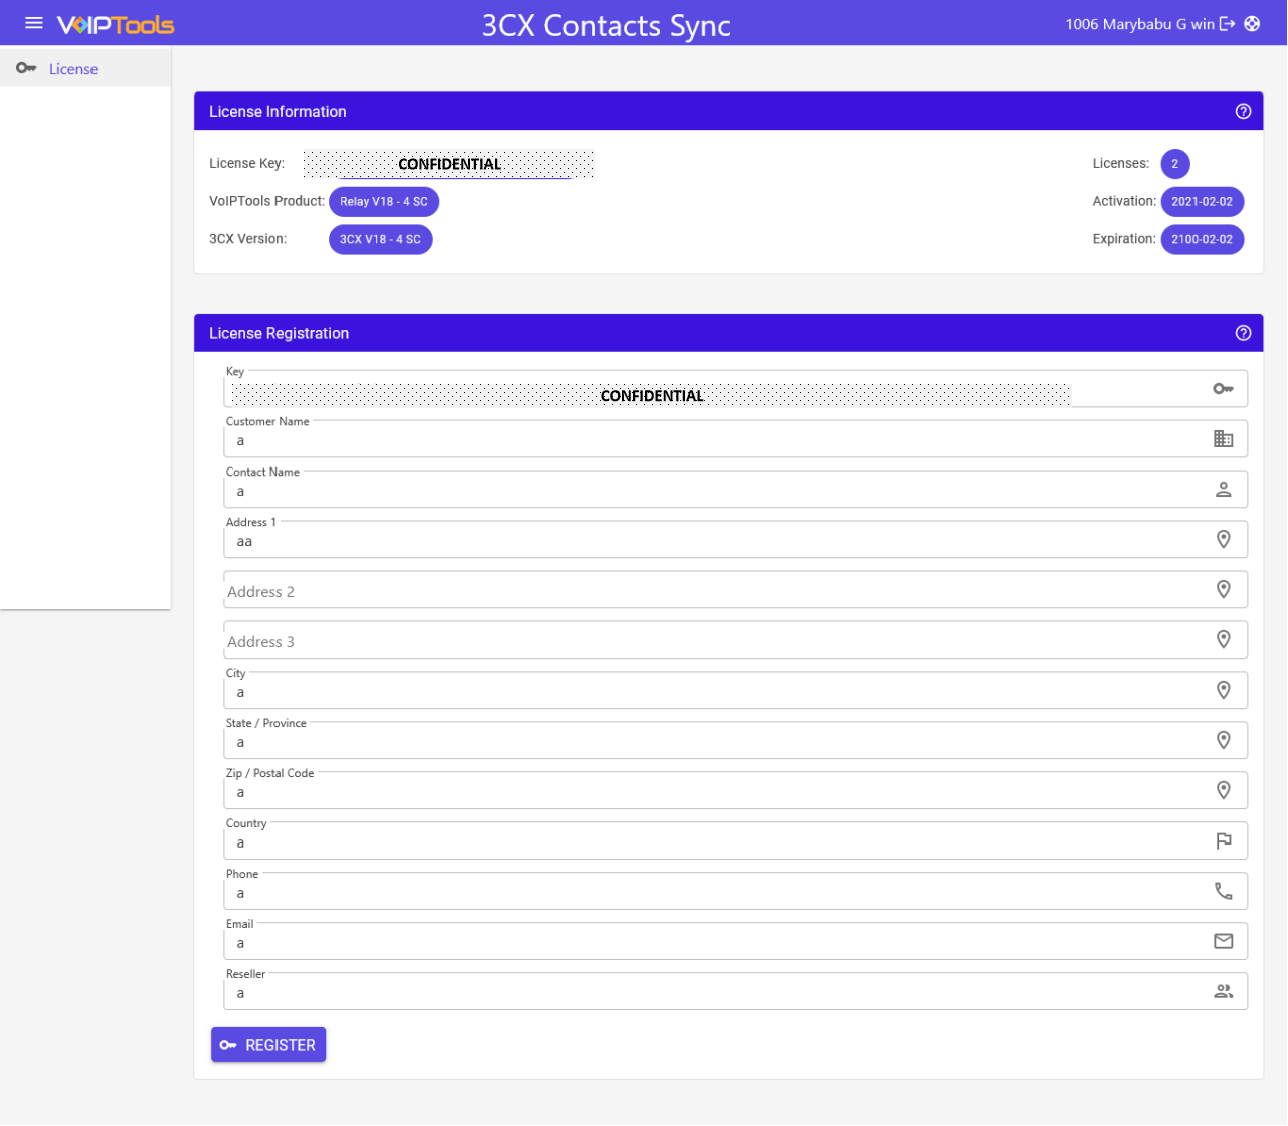This screenshot has width=1288, height=1126.
Task: Open the License Information help icon
Action: pos(1243,111)
